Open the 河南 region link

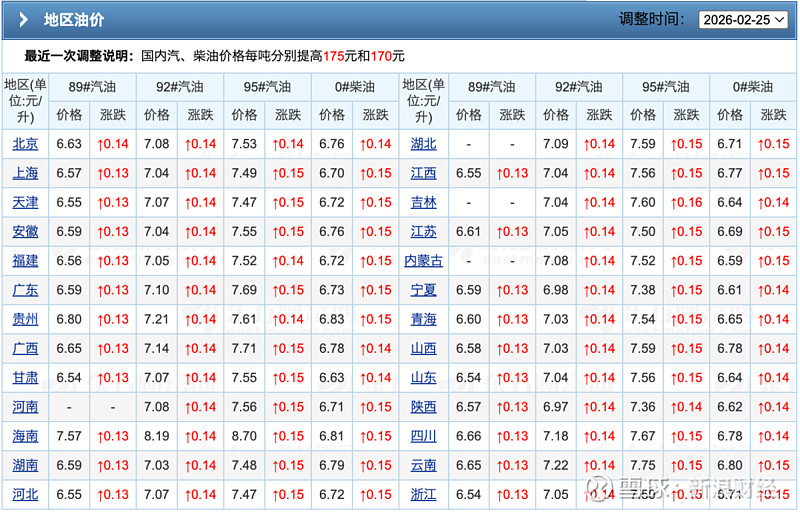click(x=25, y=407)
